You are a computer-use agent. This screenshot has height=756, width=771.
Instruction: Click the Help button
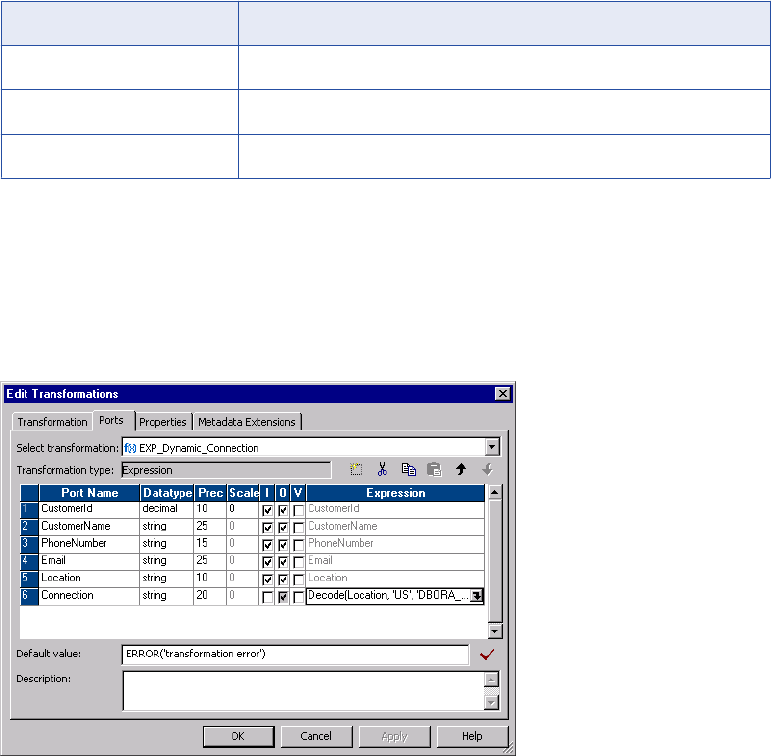point(472,736)
